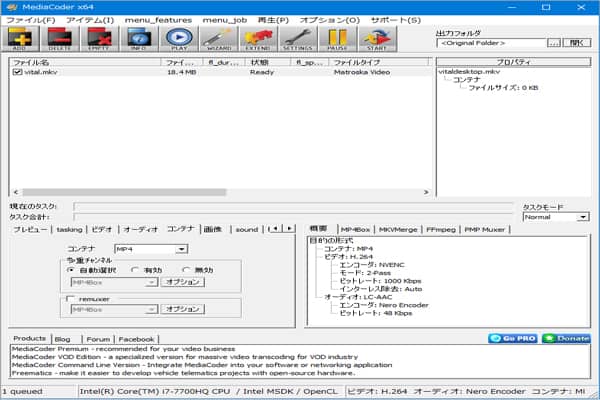Viewport: 600px width, 400px height.
Task: Switch to the プレビュー tab
Action: [x=30, y=229]
